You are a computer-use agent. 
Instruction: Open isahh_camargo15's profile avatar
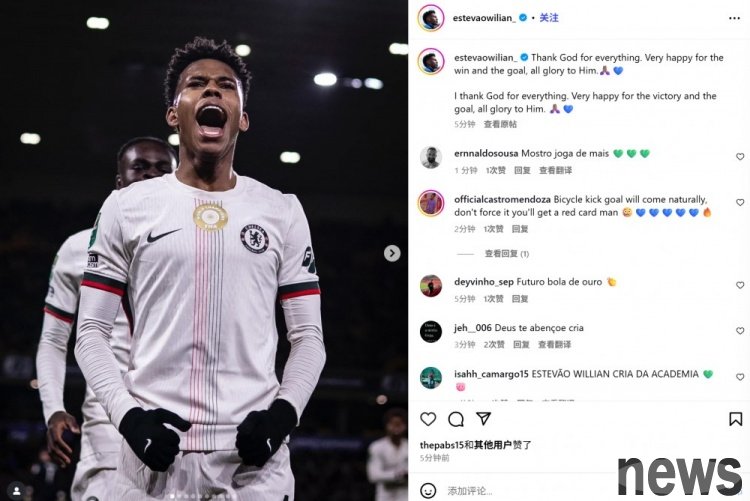click(430, 378)
